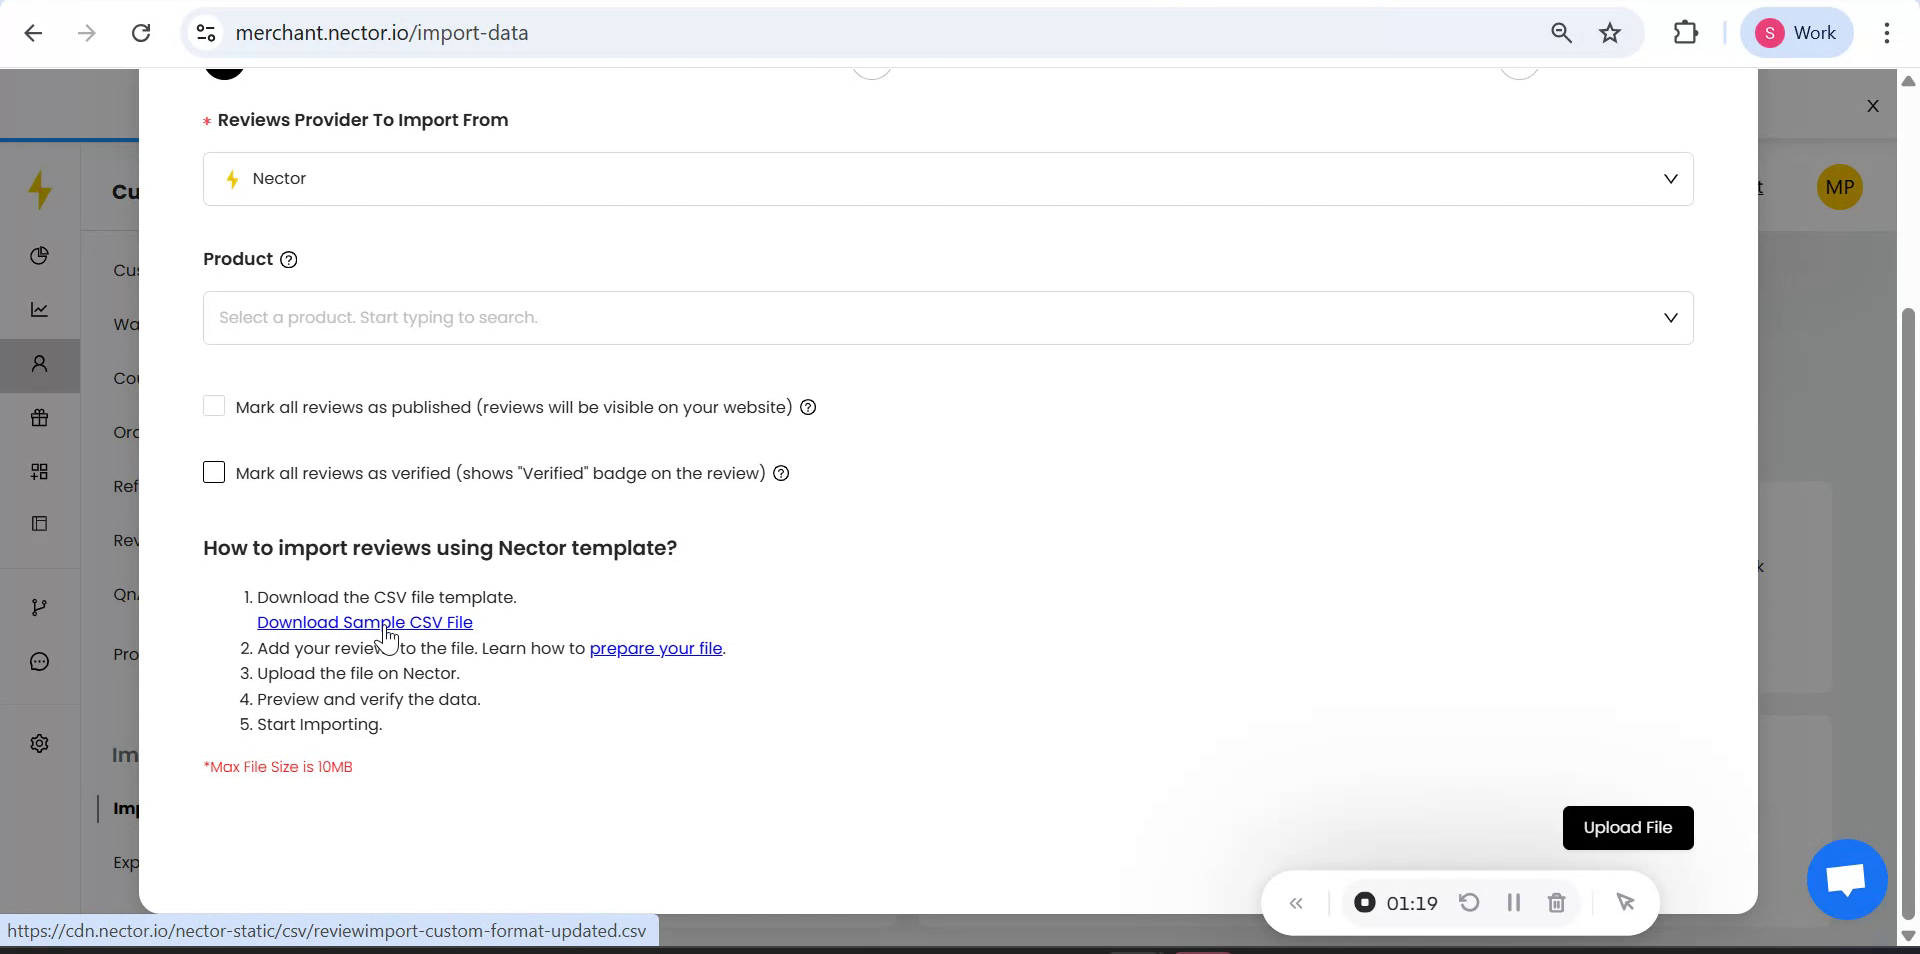
Task: Pause the screen recording
Action: pyautogui.click(x=1513, y=903)
